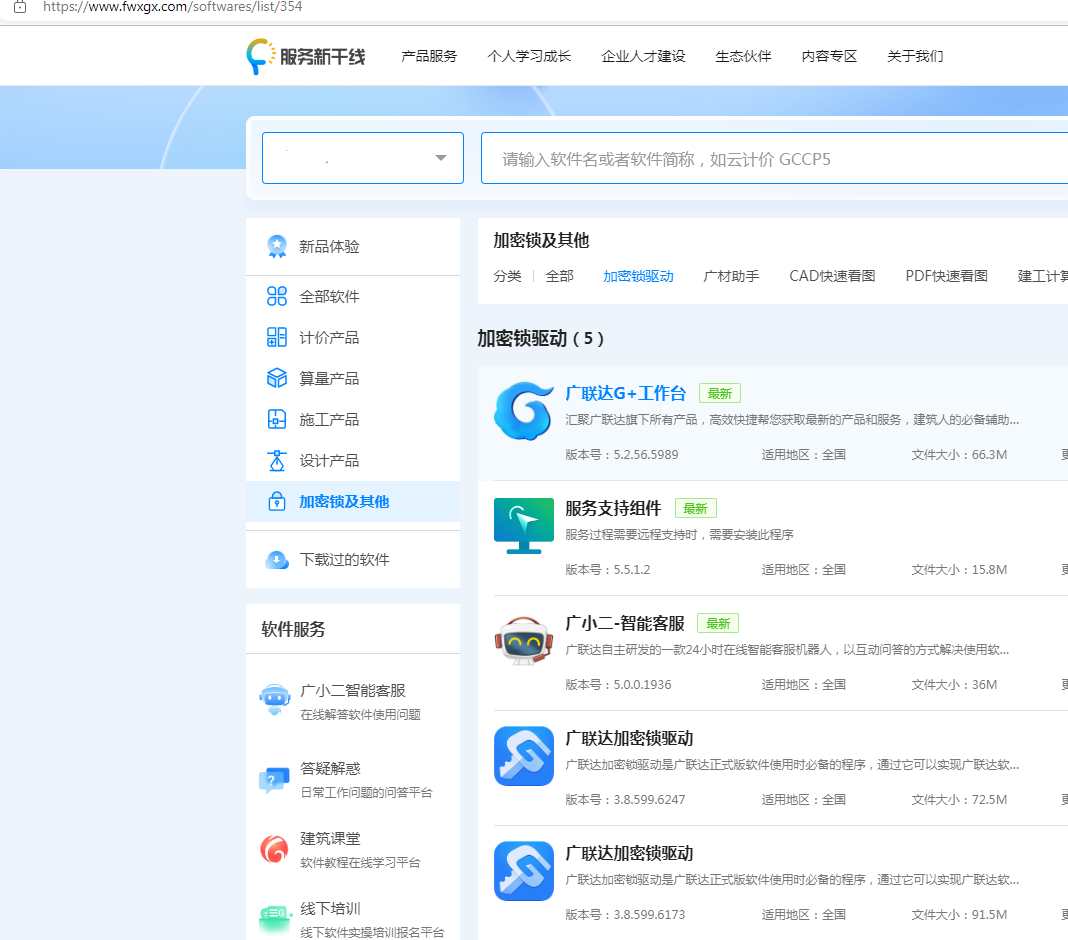
Task: Click the 设计产品 compass icon
Action: [277, 460]
